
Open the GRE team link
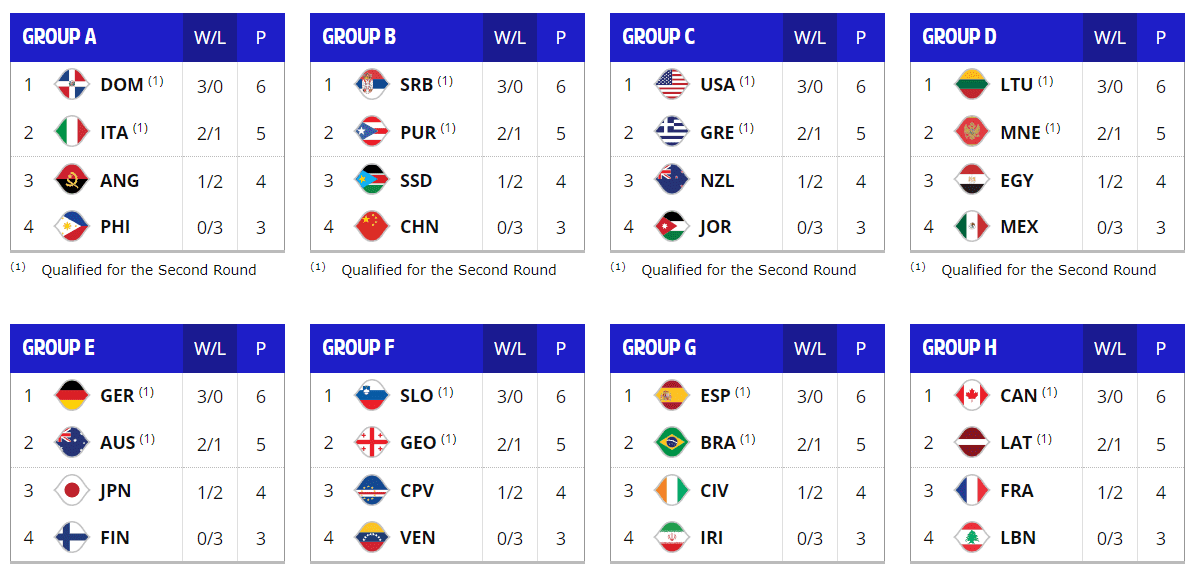[x=718, y=133]
